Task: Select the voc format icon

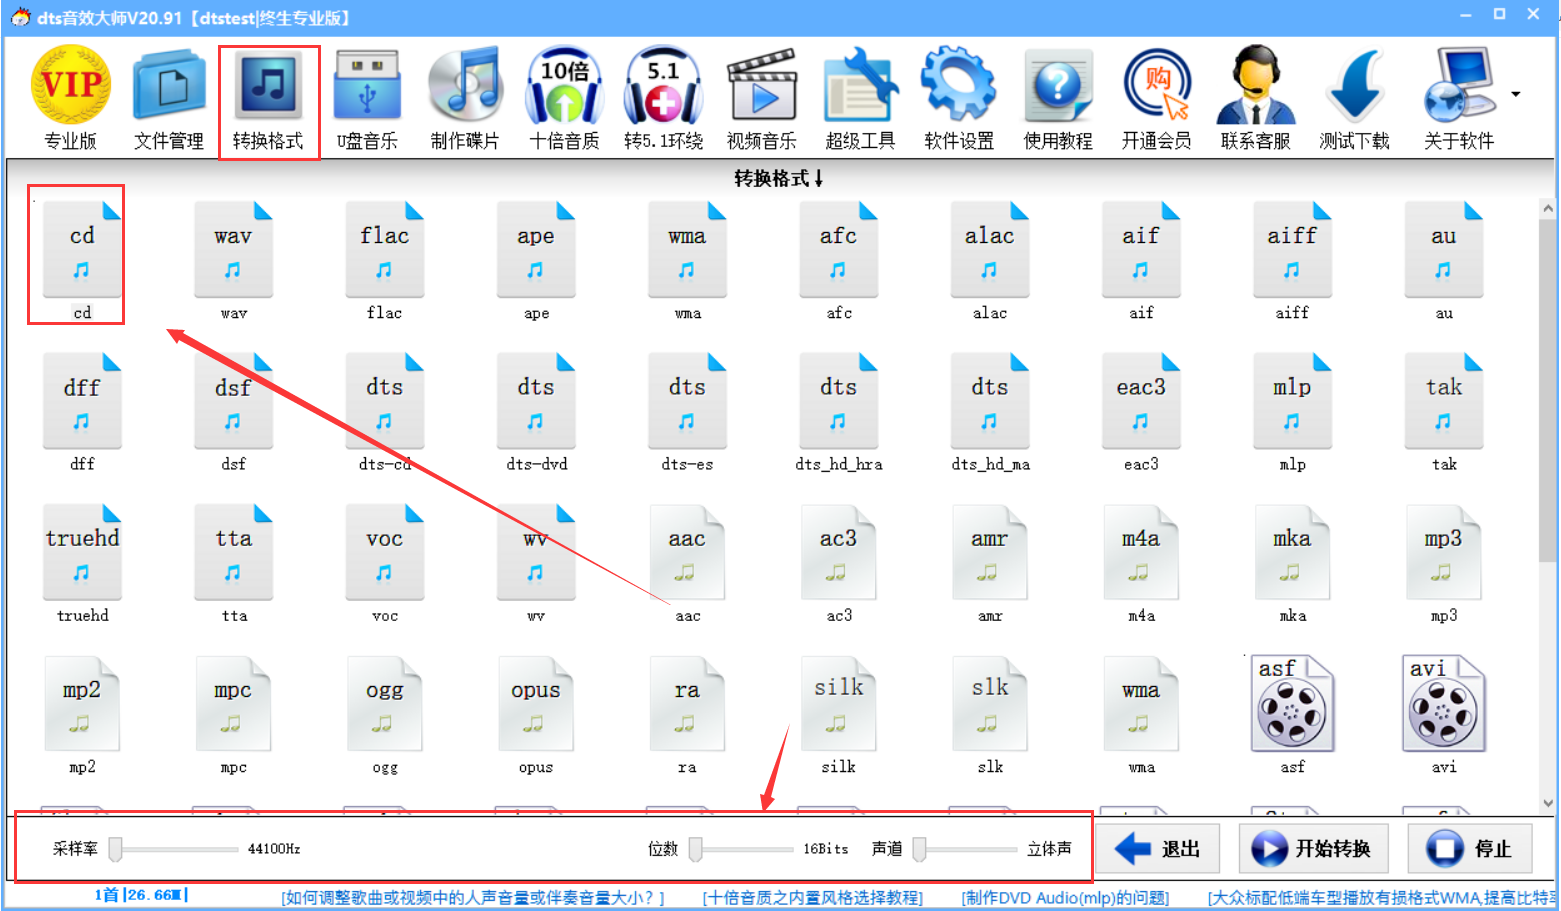Action: (x=384, y=562)
